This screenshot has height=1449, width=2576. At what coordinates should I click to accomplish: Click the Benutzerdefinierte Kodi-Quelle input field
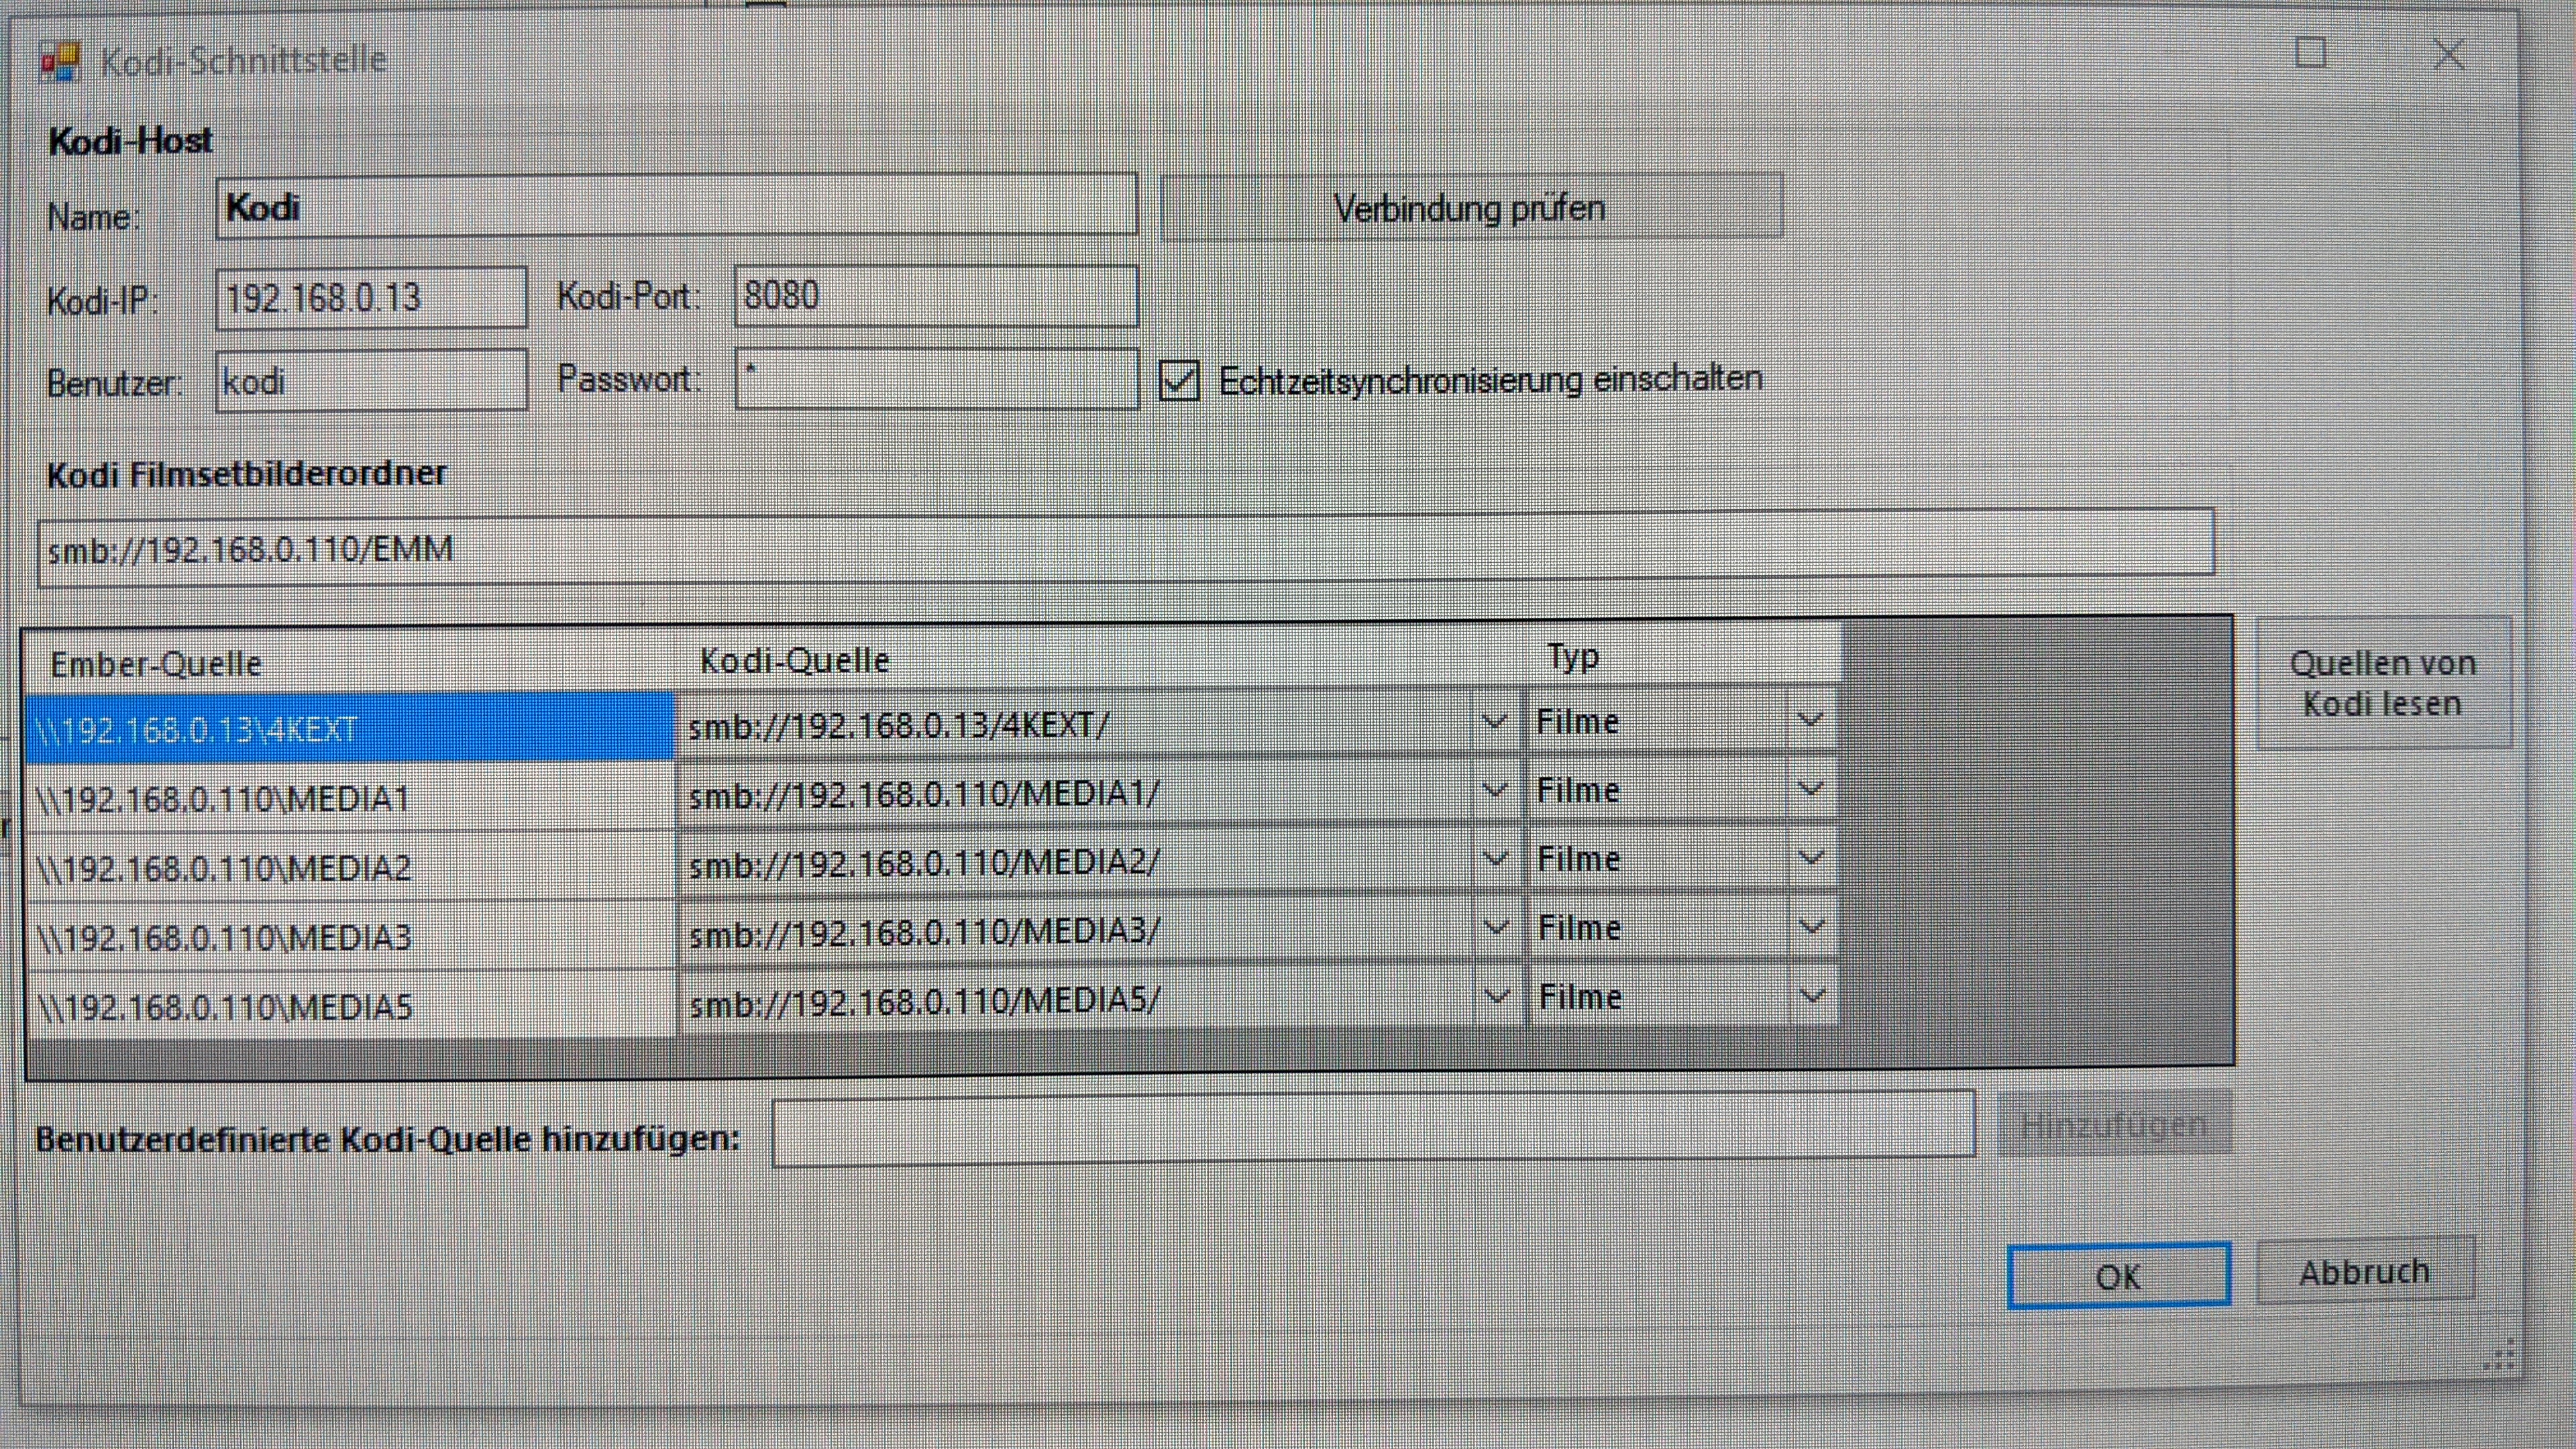click(1373, 1129)
